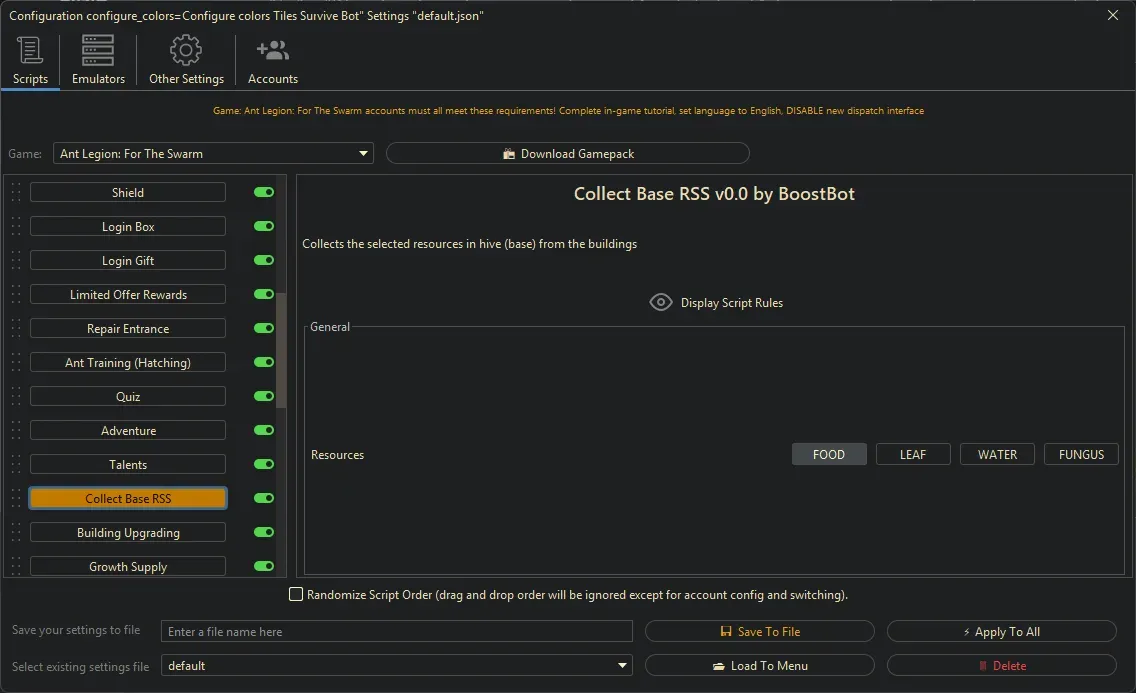The image size is (1136, 693).
Task: Click the drag handle next to Login Gift
Action: tap(16, 261)
